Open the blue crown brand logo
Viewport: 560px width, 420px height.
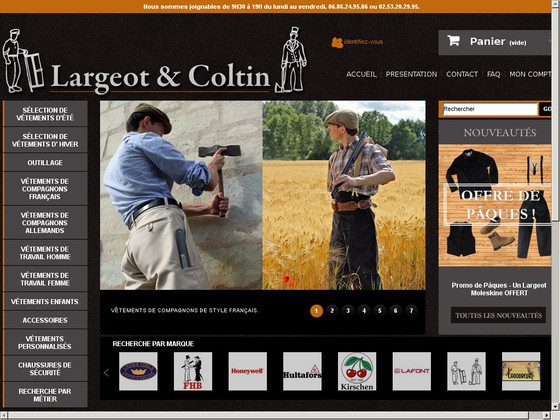[x=138, y=371]
